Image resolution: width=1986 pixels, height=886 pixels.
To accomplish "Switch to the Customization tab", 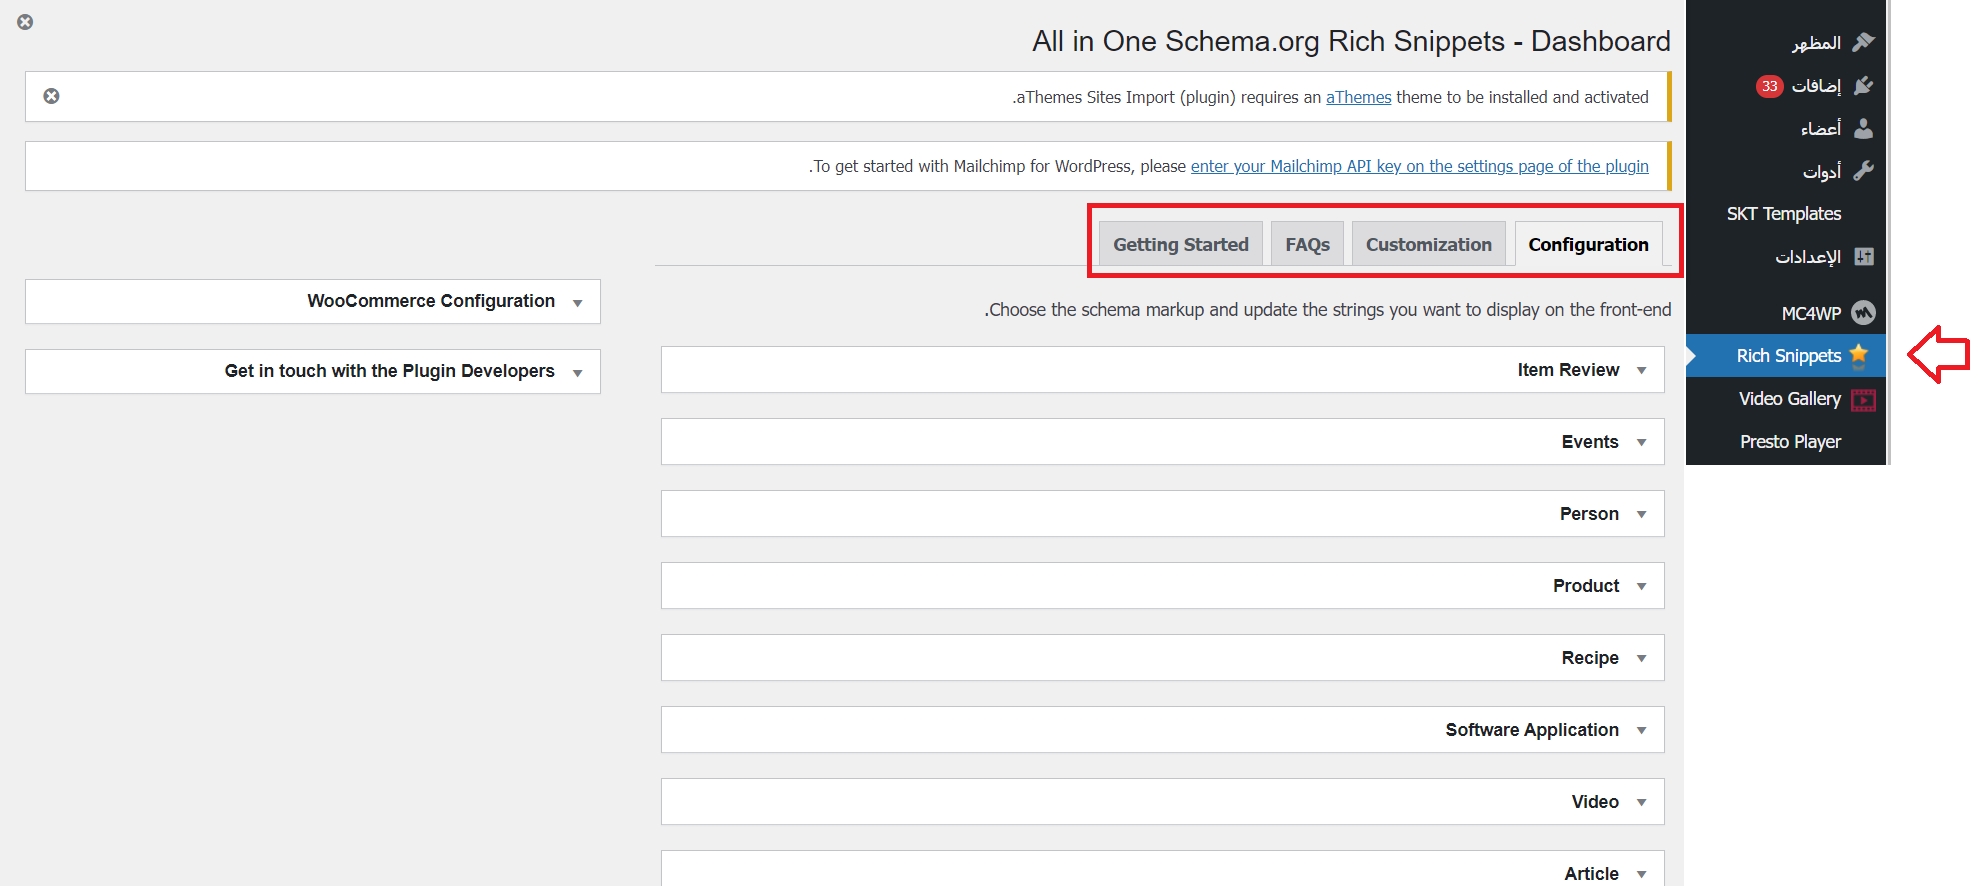I will click(1428, 245).
